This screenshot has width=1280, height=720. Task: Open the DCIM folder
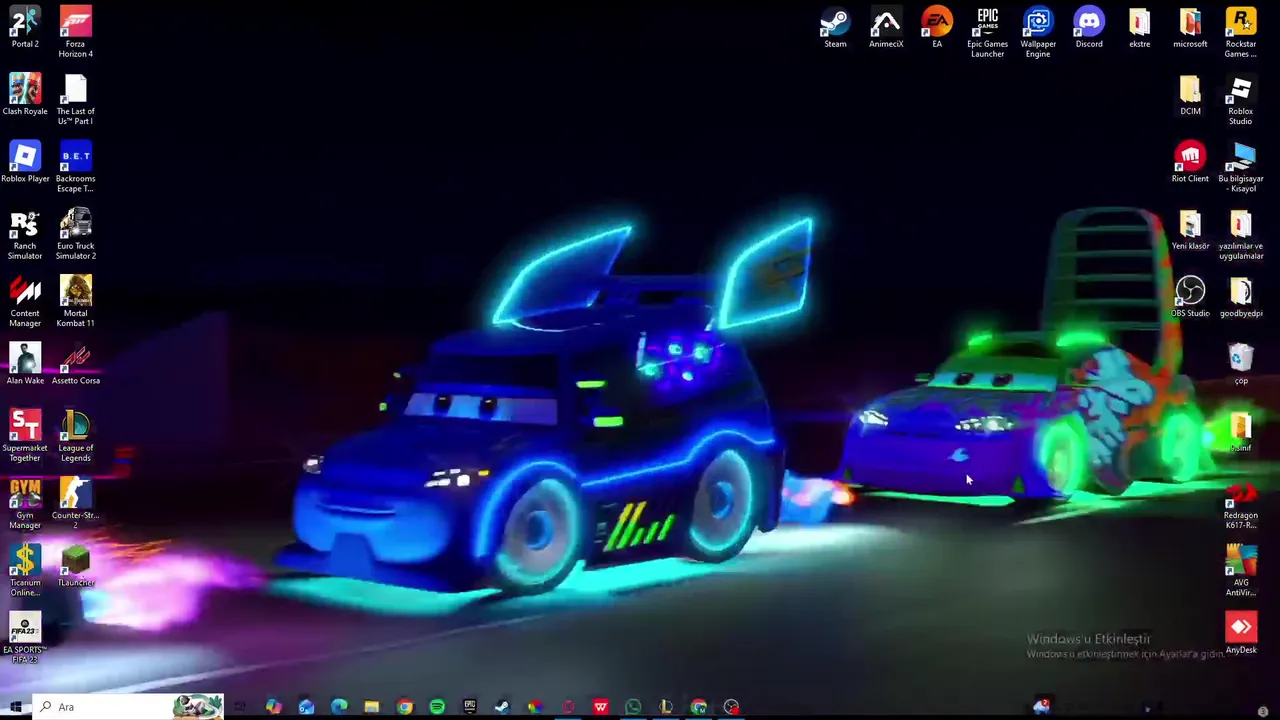click(1190, 94)
